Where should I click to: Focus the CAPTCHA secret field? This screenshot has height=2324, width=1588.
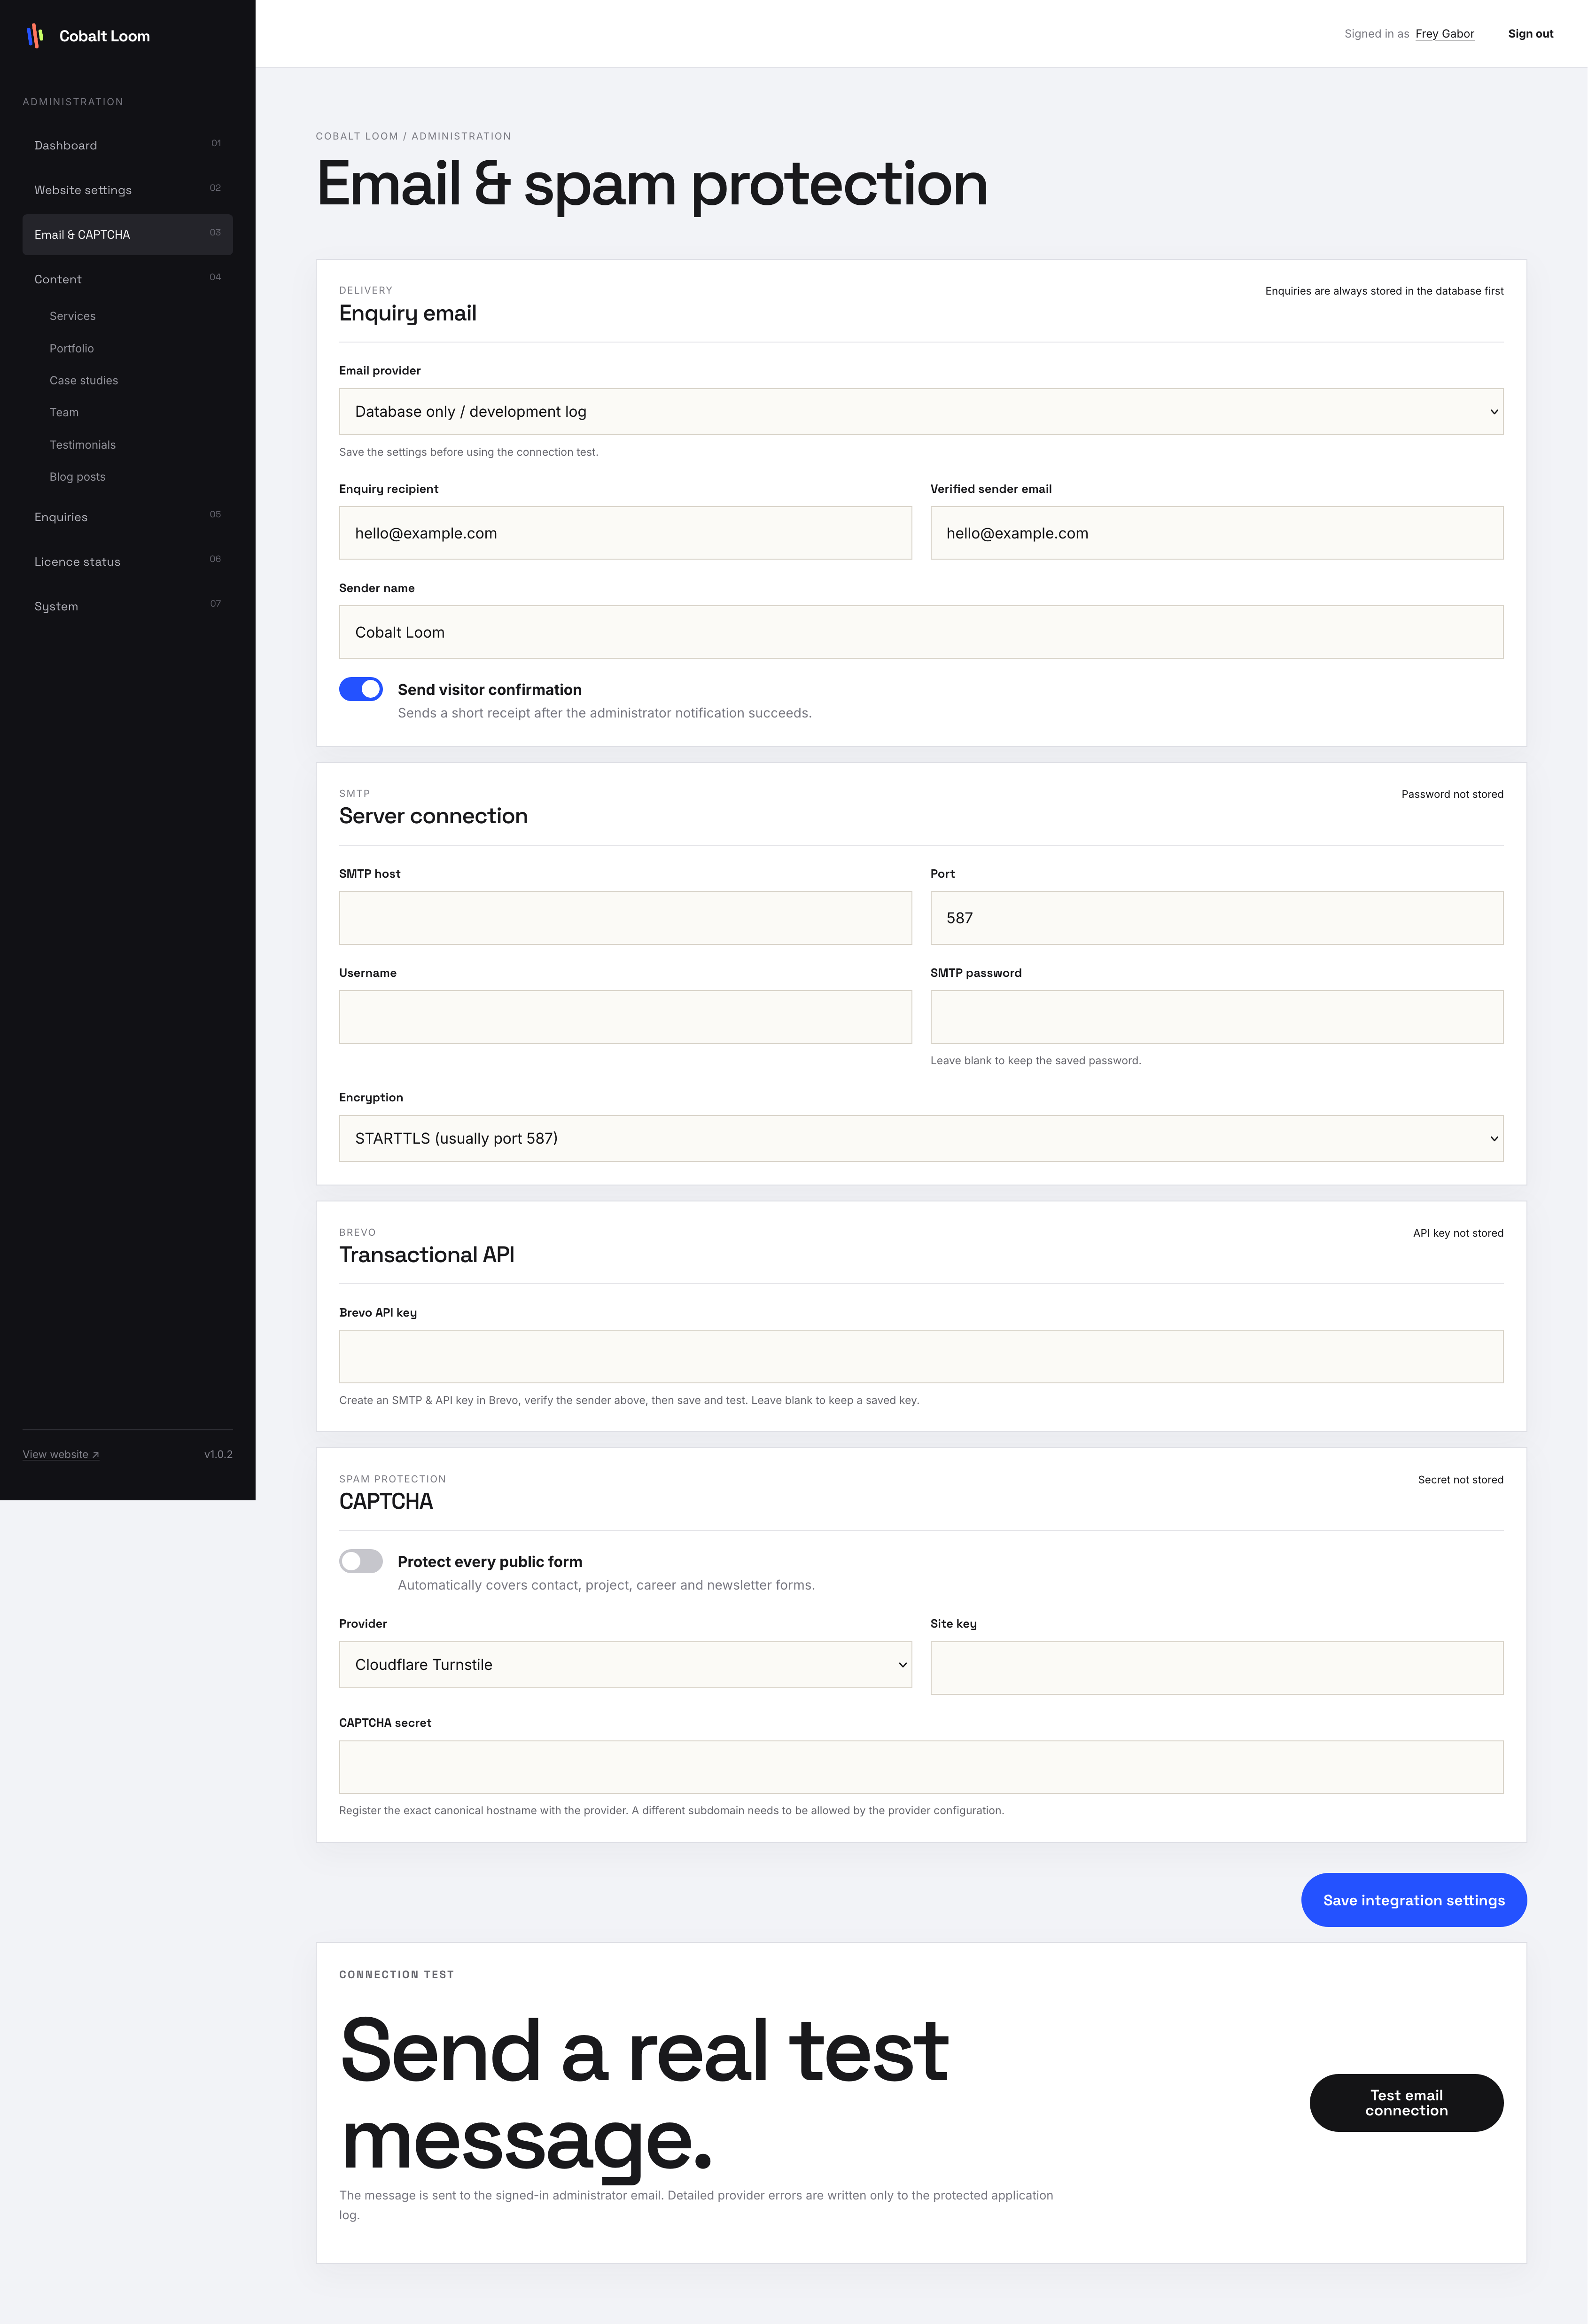pyautogui.click(x=921, y=1767)
